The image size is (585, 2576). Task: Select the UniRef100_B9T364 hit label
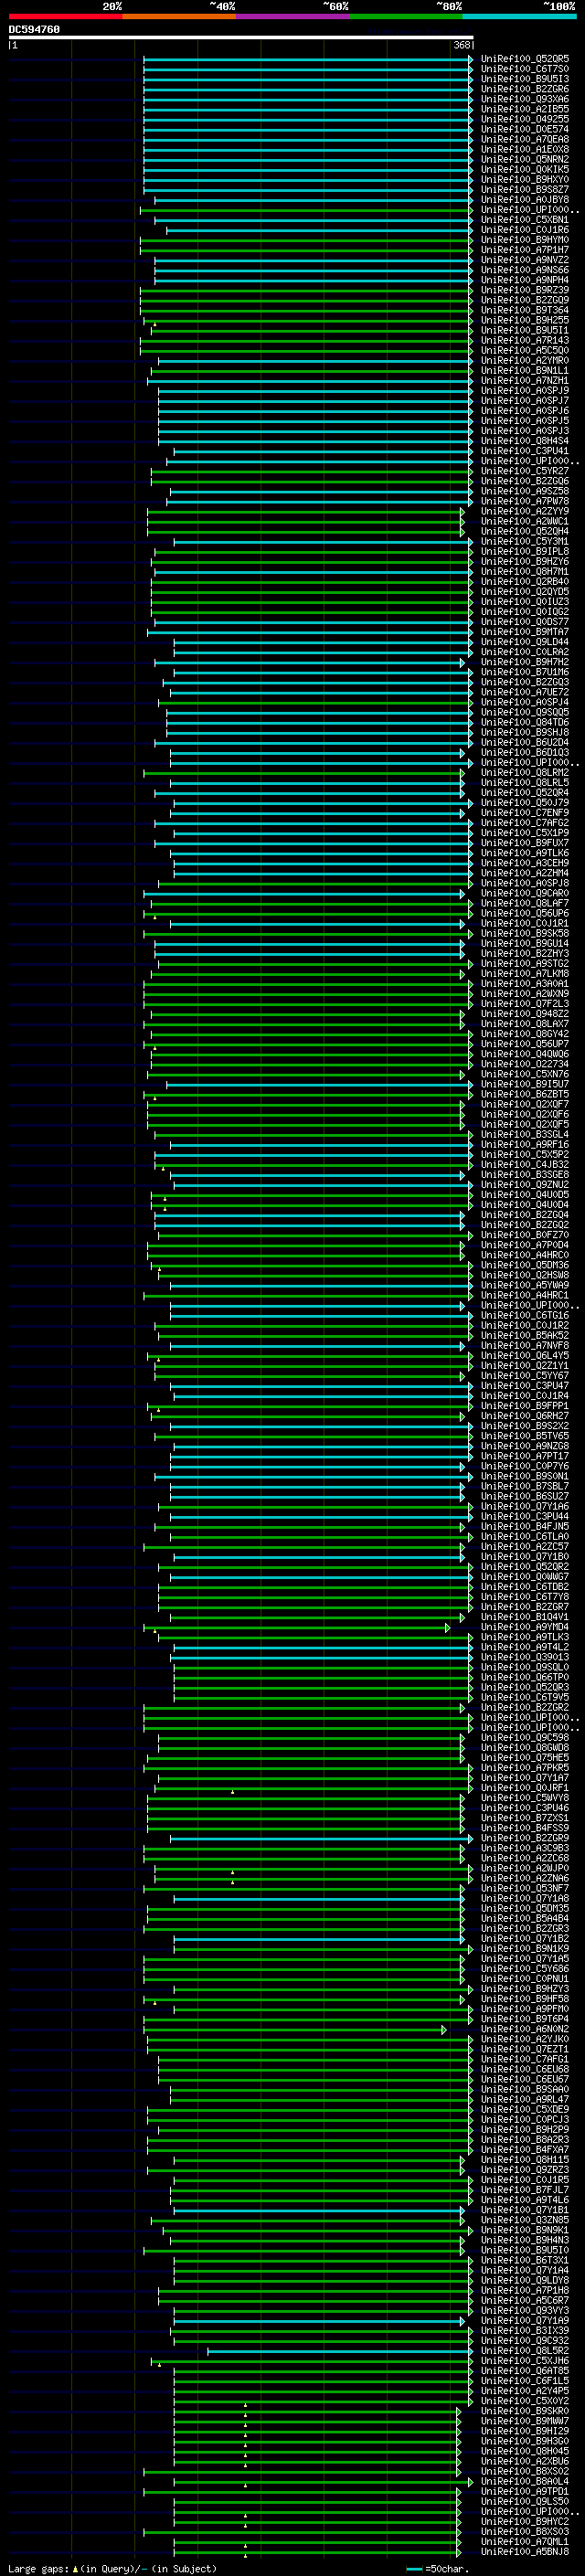525,310
